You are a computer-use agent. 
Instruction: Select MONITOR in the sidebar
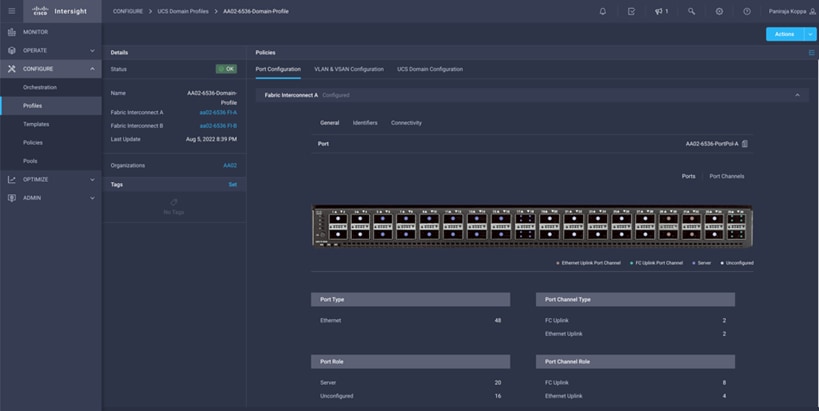coord(36,32)
